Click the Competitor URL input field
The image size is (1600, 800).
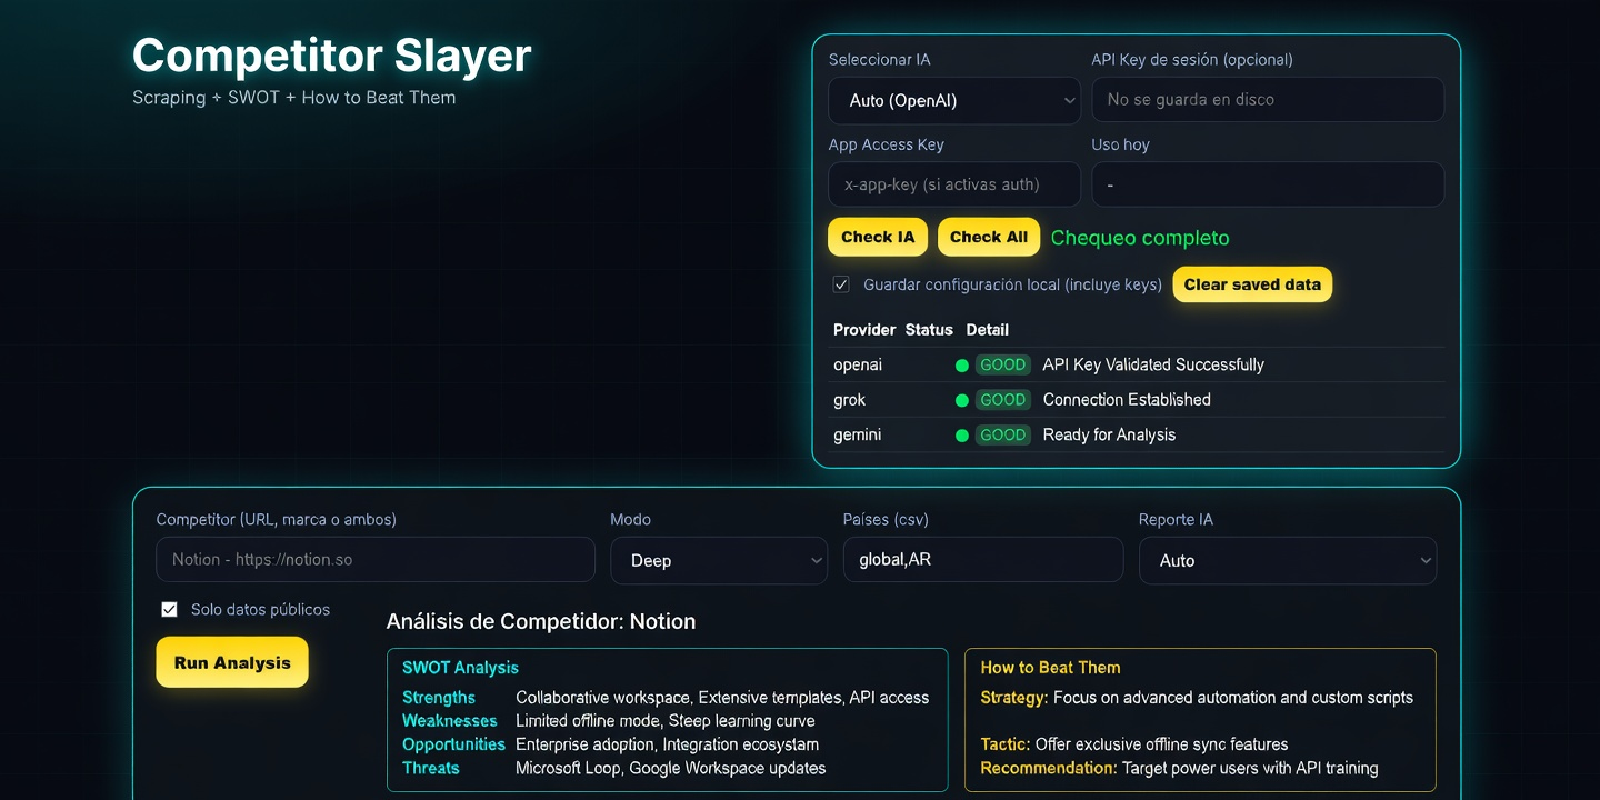(x=375, y=560)
